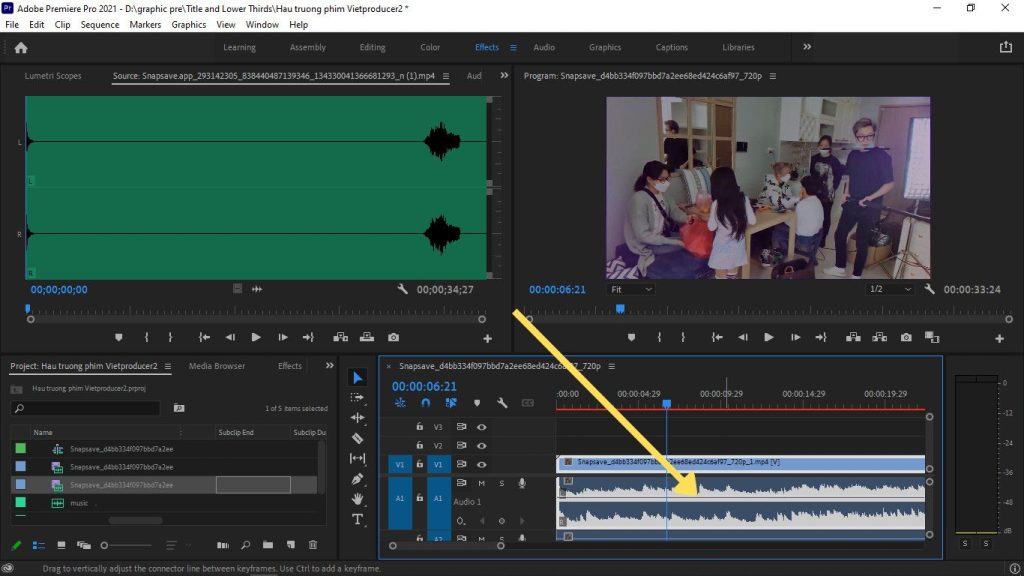Choose the Ripple Edit tool
The width and height of the screenshot is (1024, 576).
(358, 418)
